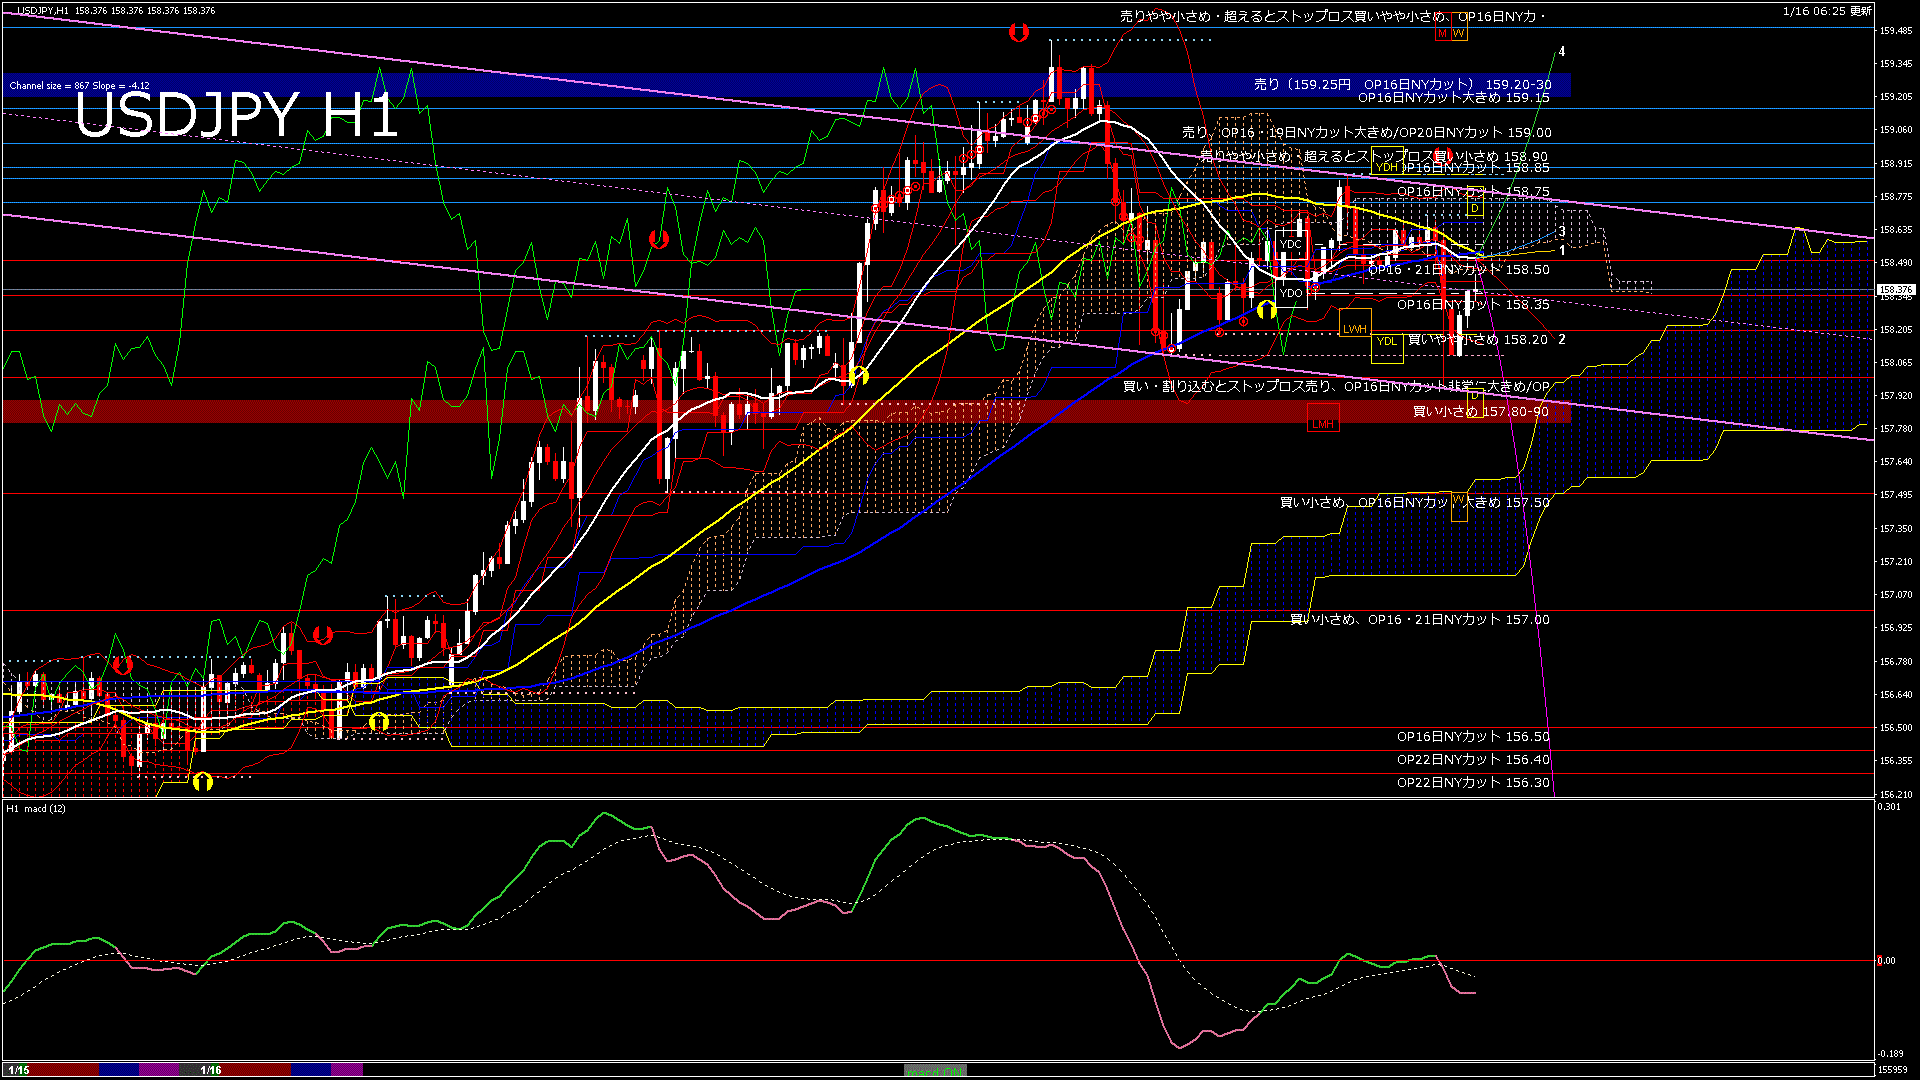
Task: Click the white YDO label box
Action: [1291, 293]
